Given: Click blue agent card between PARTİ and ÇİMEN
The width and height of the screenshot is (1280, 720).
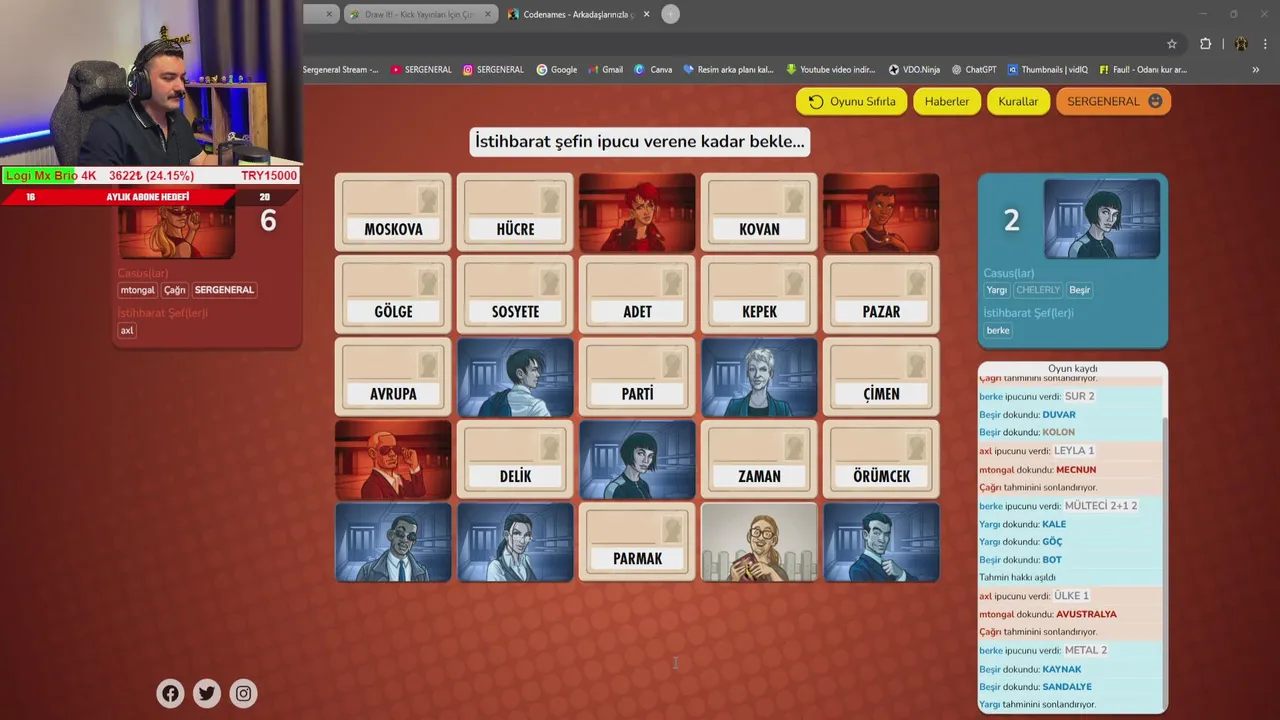Looking at the screenshot, I should [x=759, y=377].
